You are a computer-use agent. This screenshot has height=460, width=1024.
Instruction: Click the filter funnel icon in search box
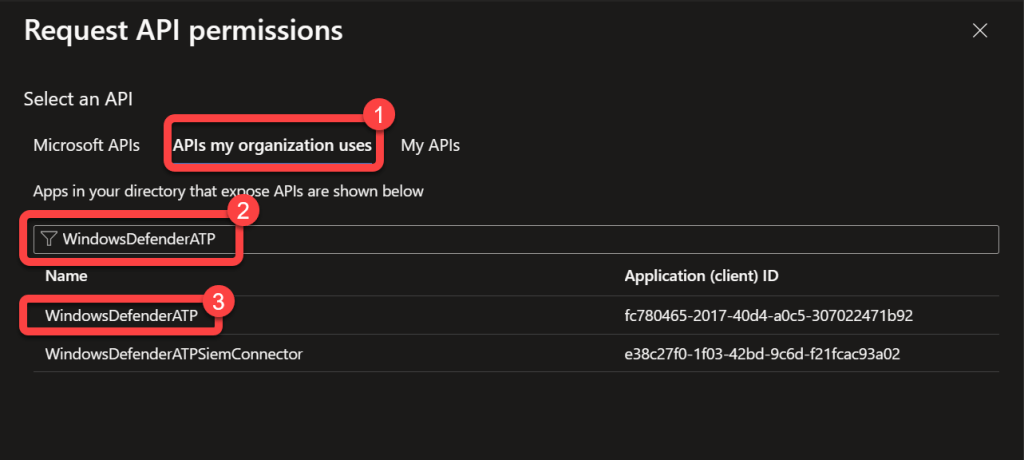click(x=48, y=239)
